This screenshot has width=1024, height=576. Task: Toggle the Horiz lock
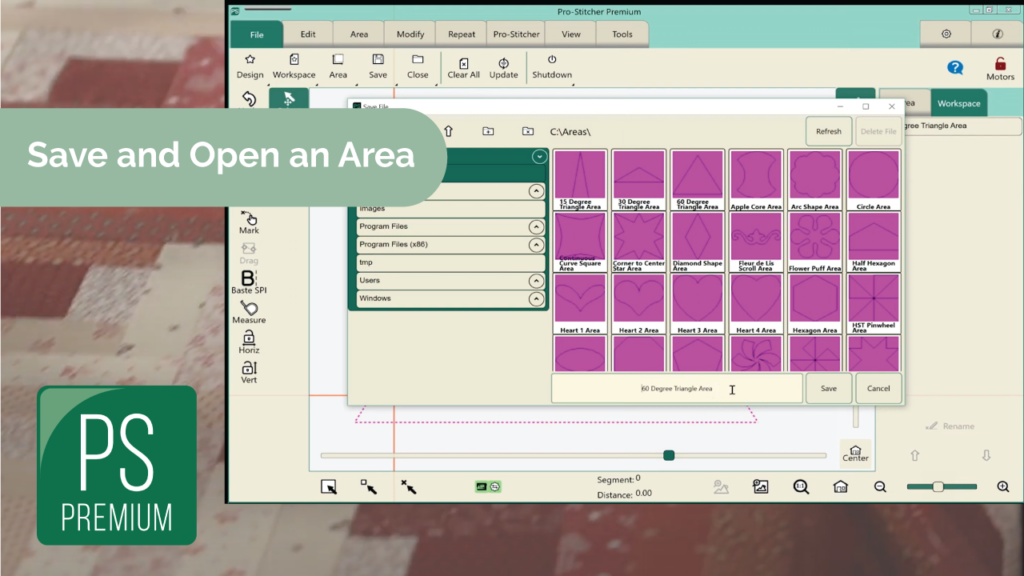tap(249, 339)
